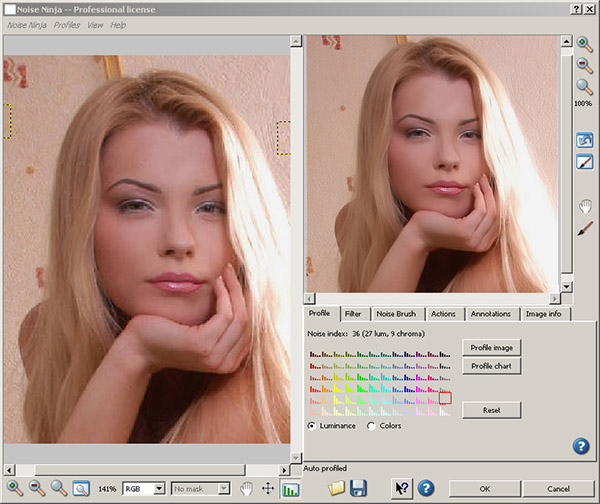Switch to the Noise Brush tab
The height and width of the screenshot is (504, 600).
coord(397,314)
